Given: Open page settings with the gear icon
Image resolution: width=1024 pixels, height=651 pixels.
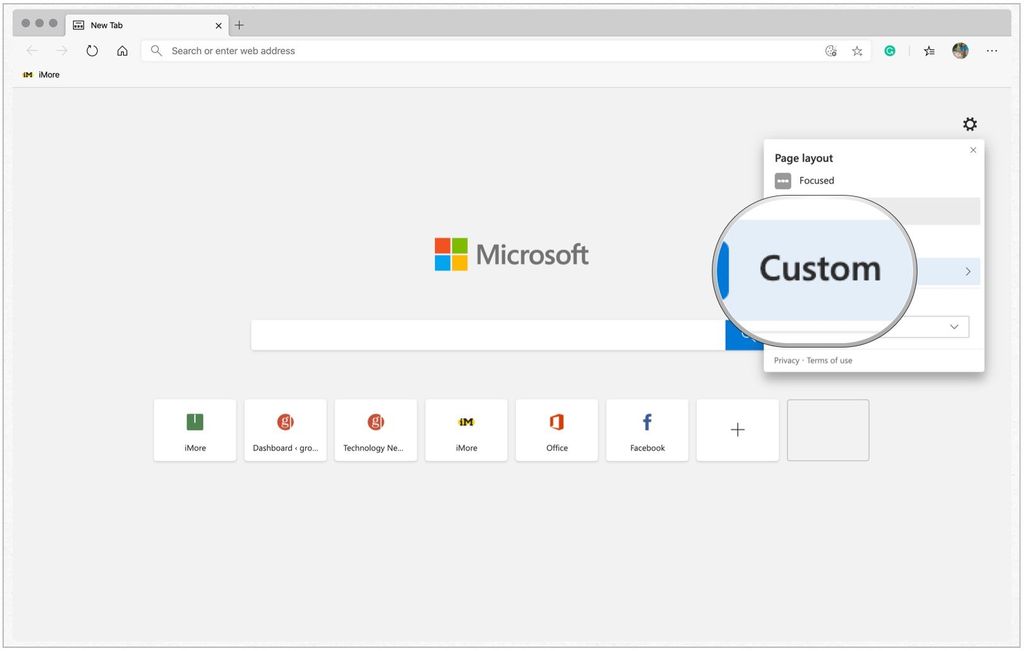Looking at the screenshot, I should [969, 124].
